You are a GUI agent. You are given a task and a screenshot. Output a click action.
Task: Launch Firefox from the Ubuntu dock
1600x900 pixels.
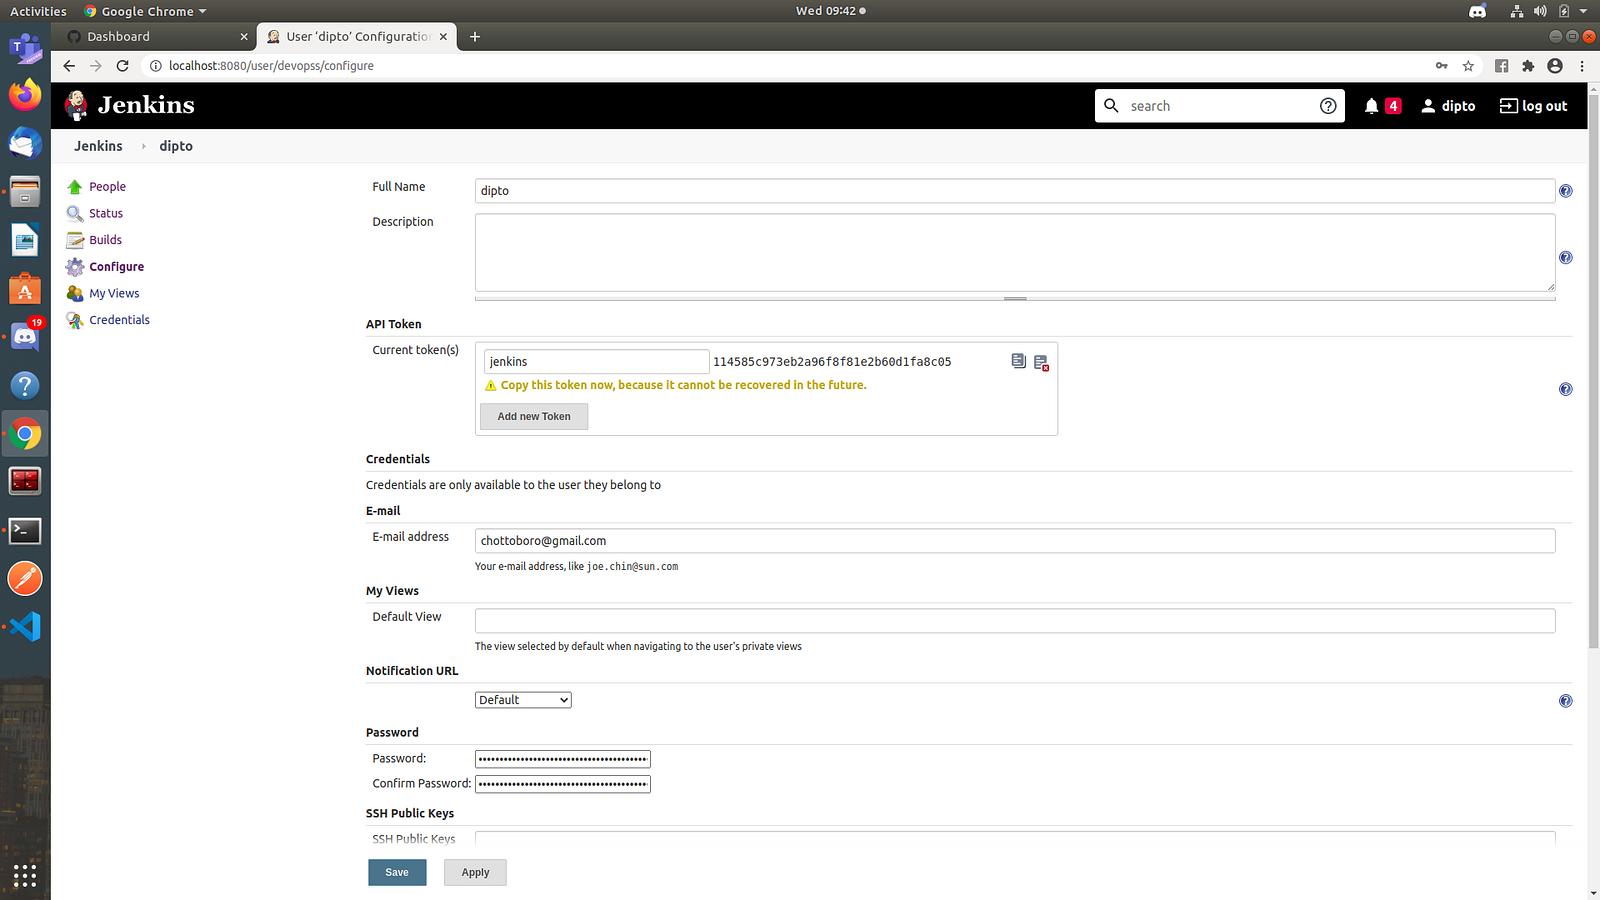pyautogui.click(x=25, y=95)
